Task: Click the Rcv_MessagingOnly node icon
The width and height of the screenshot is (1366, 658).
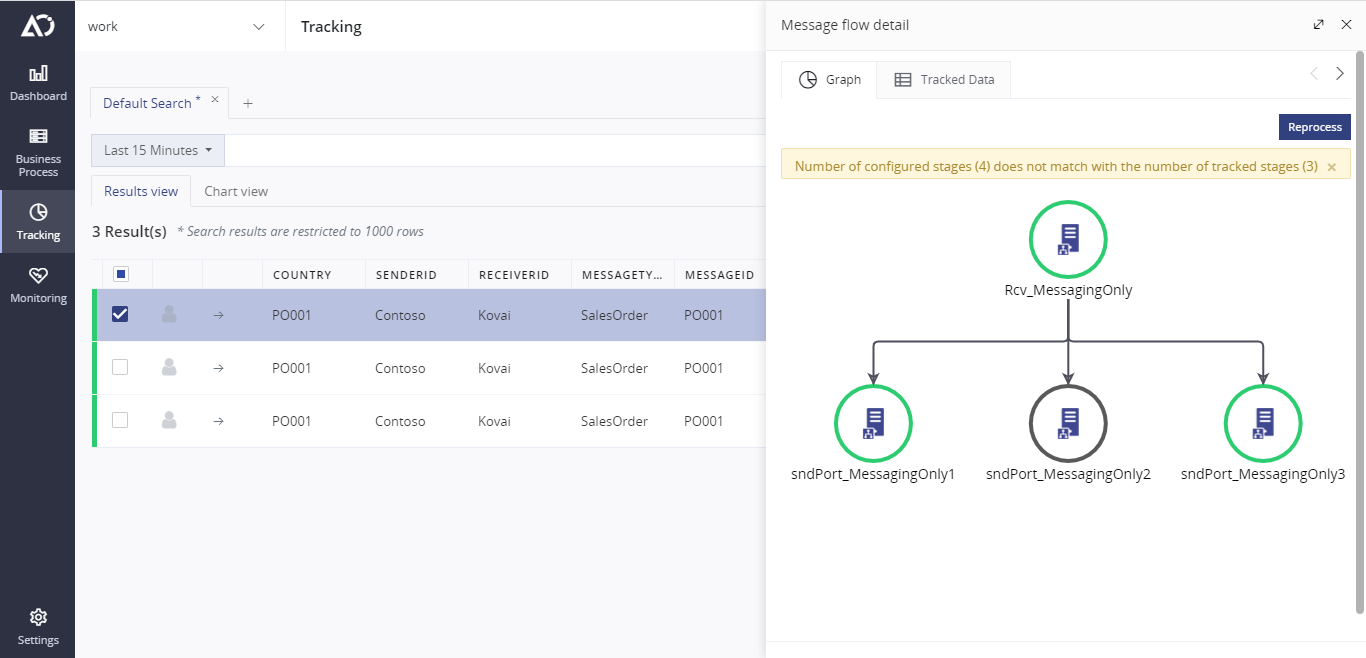Action: [1068, 239]
